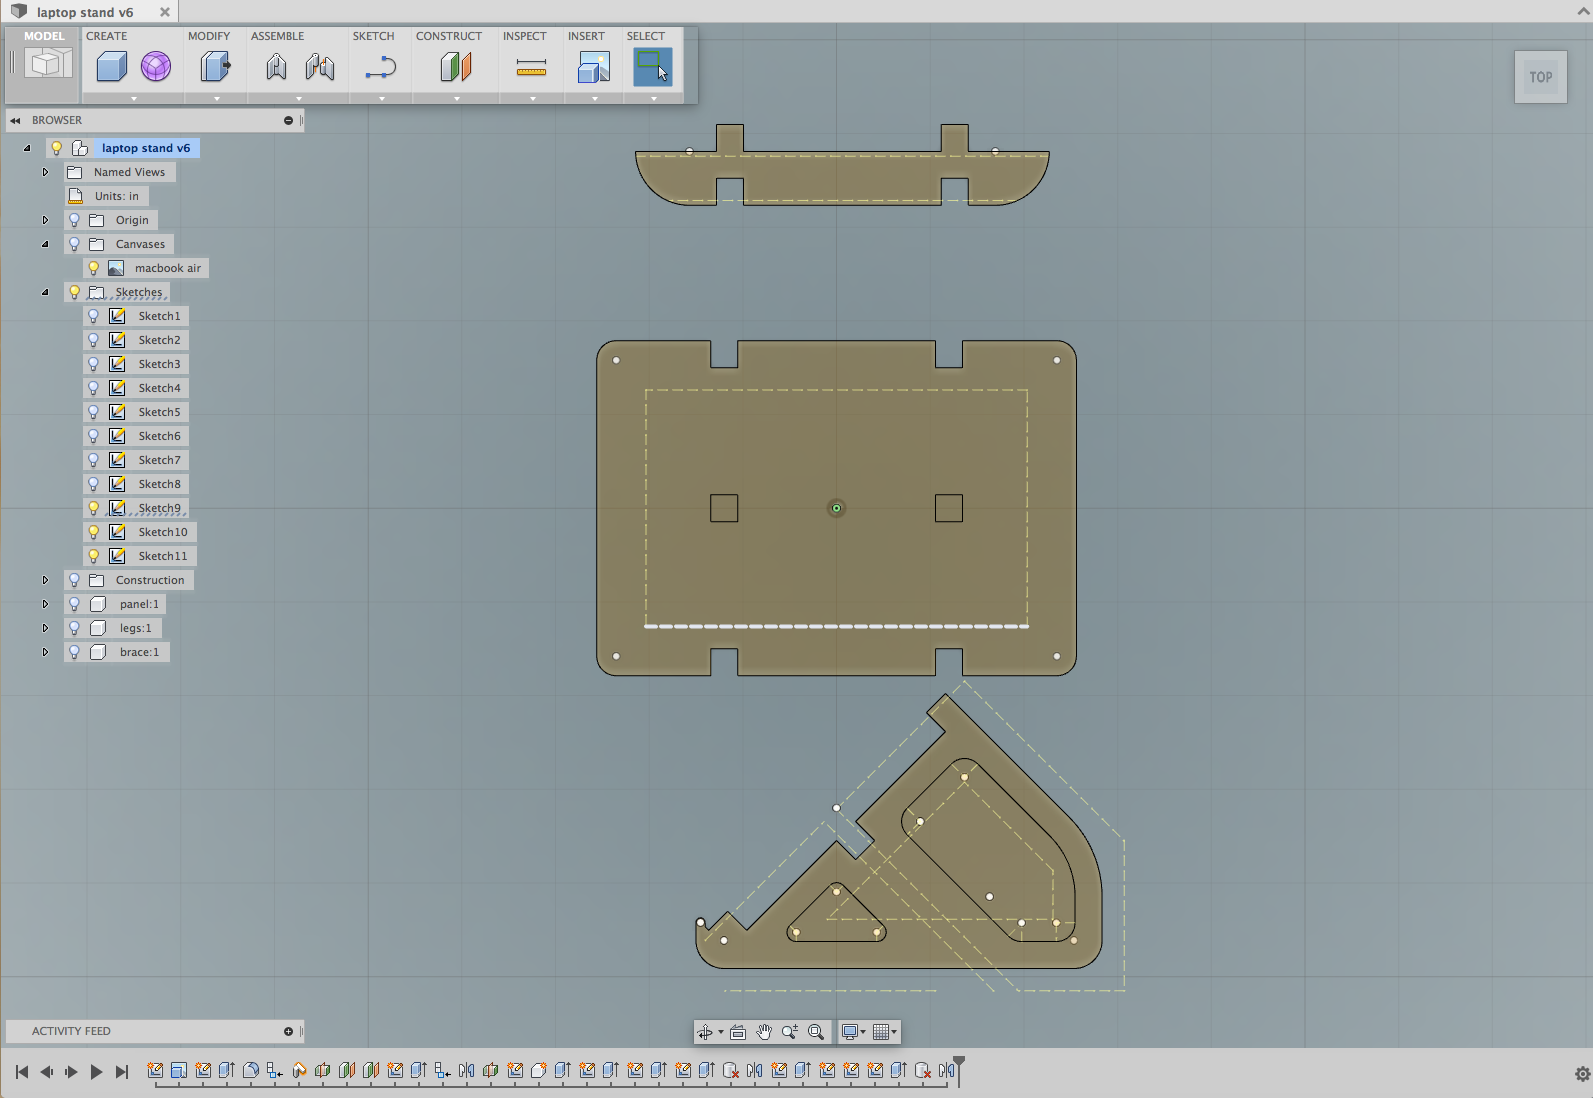Switch to the laptop stand v6 document tab
Screen dimensions: 1593x1098
(85, 12)
